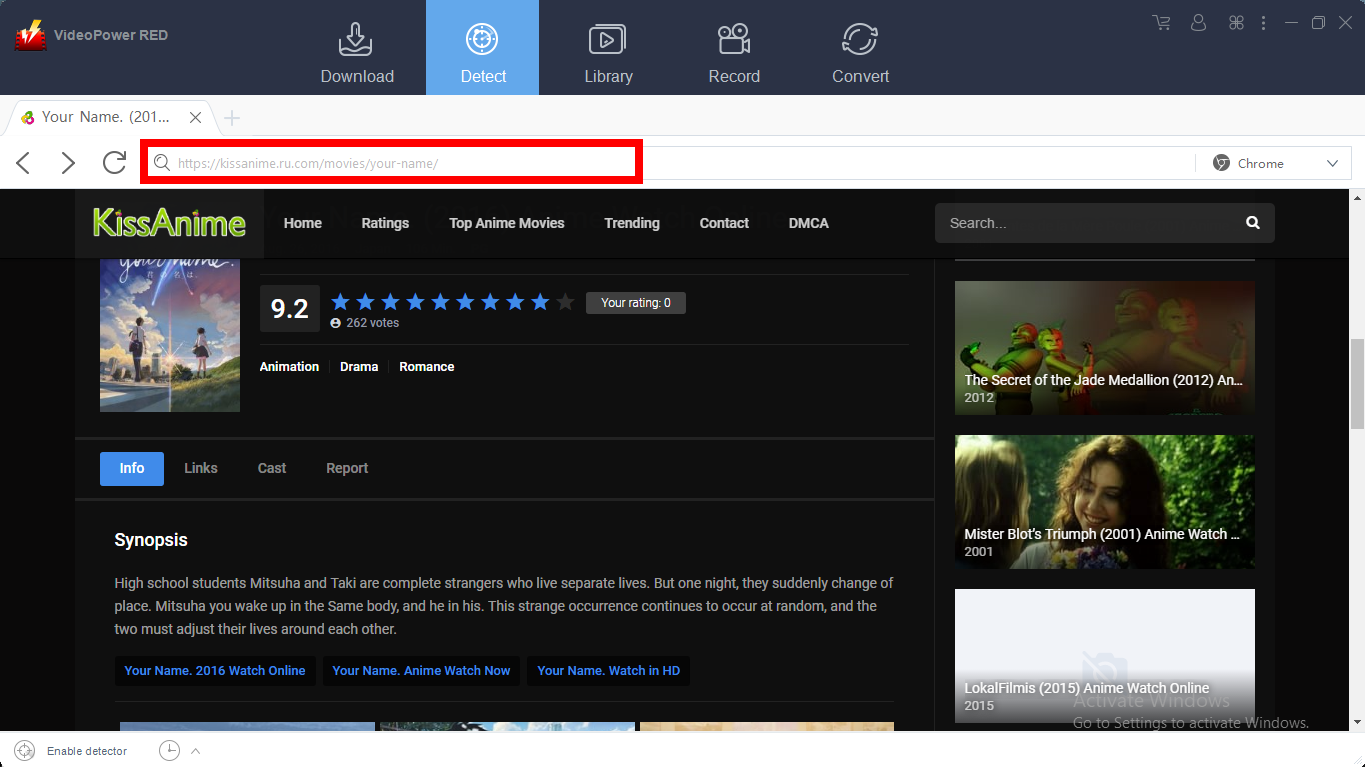Open the scheduled task clock icon
The width and height of the screenshot is (1365, 767).
coord(169,751)
